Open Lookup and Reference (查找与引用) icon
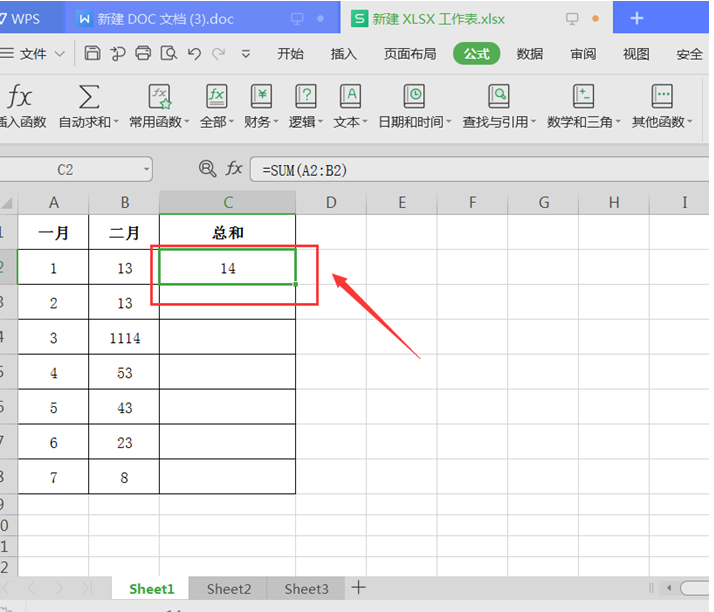Screen dimensions: 714x612 (499, 96)
